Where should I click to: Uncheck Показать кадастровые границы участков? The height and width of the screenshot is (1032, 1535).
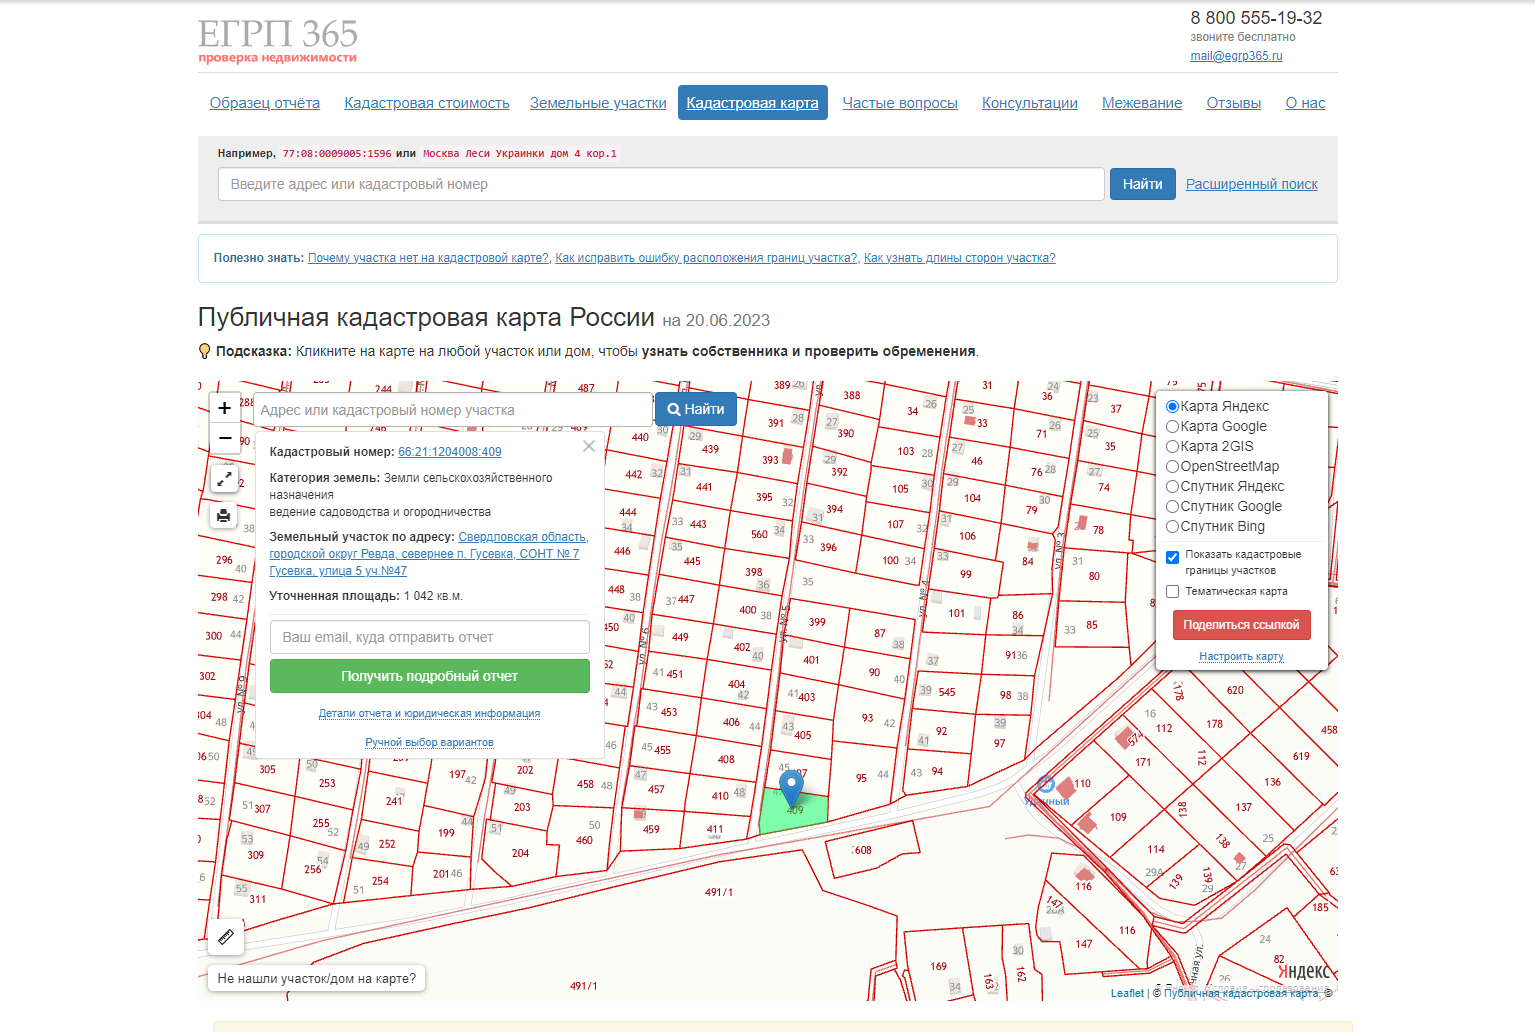pyautogui.click(x=1173, y=557)
